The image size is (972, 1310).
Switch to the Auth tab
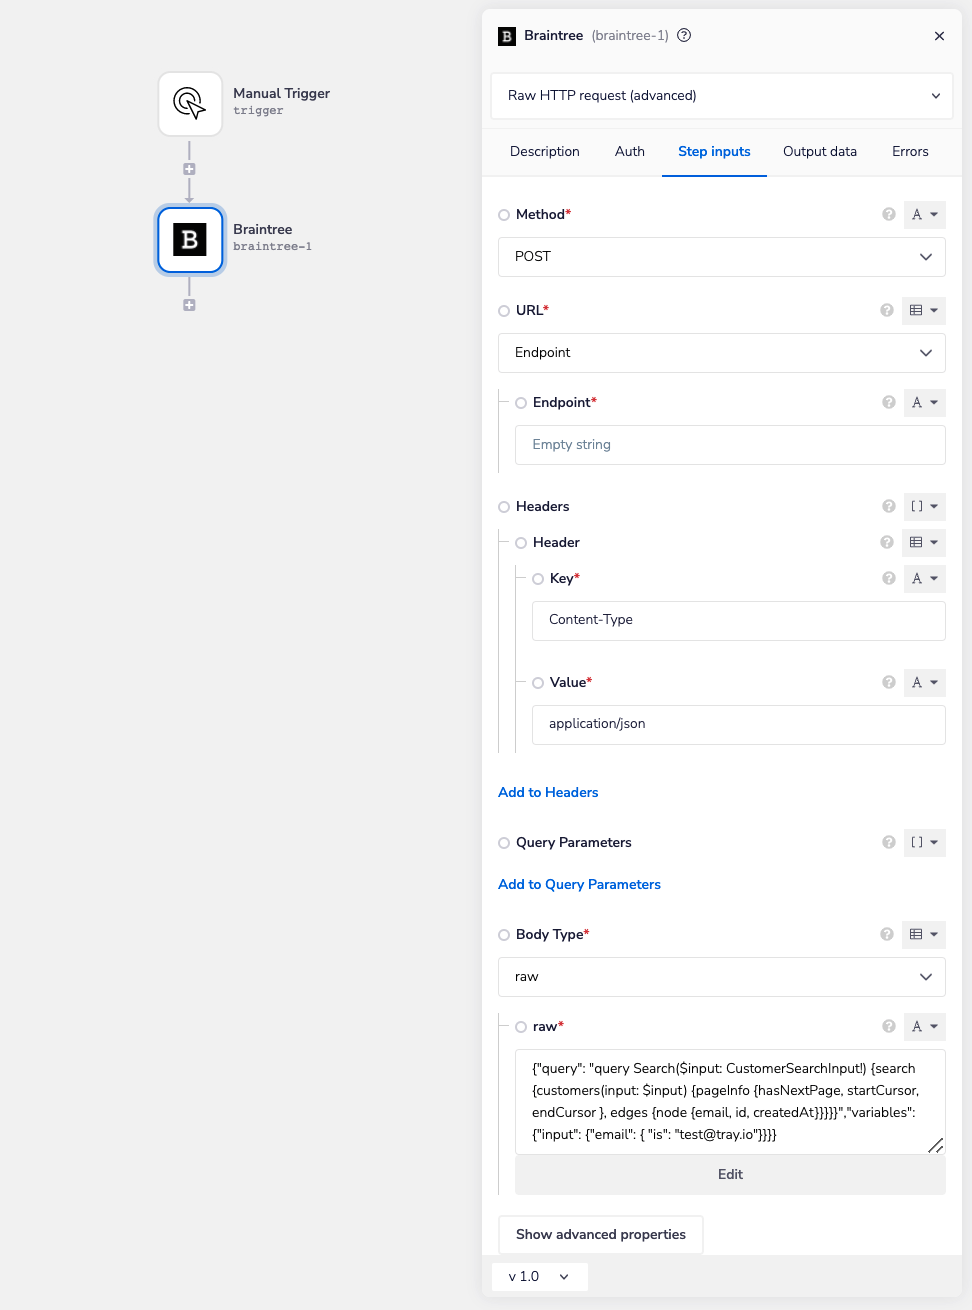[x=629, y=151]
